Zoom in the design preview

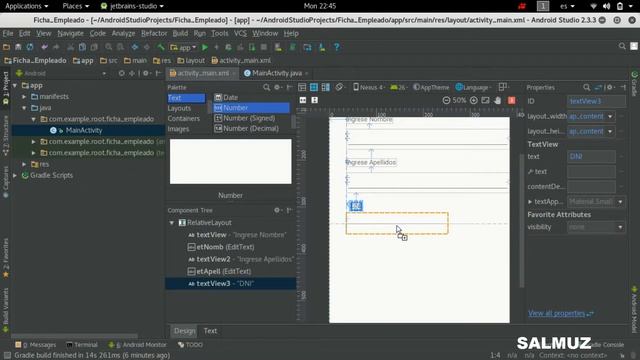[x=473, y=100]
